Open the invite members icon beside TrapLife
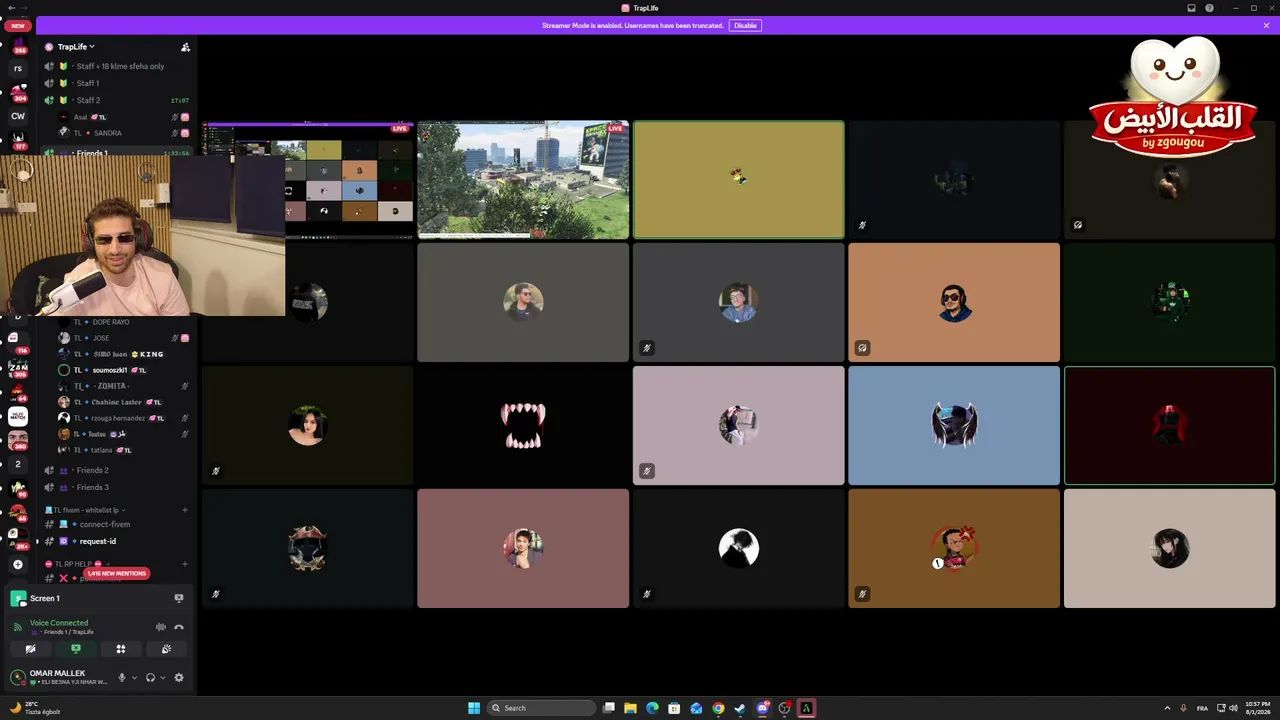Viewport: 1280px width, 720px height. [x=185, y=47]
